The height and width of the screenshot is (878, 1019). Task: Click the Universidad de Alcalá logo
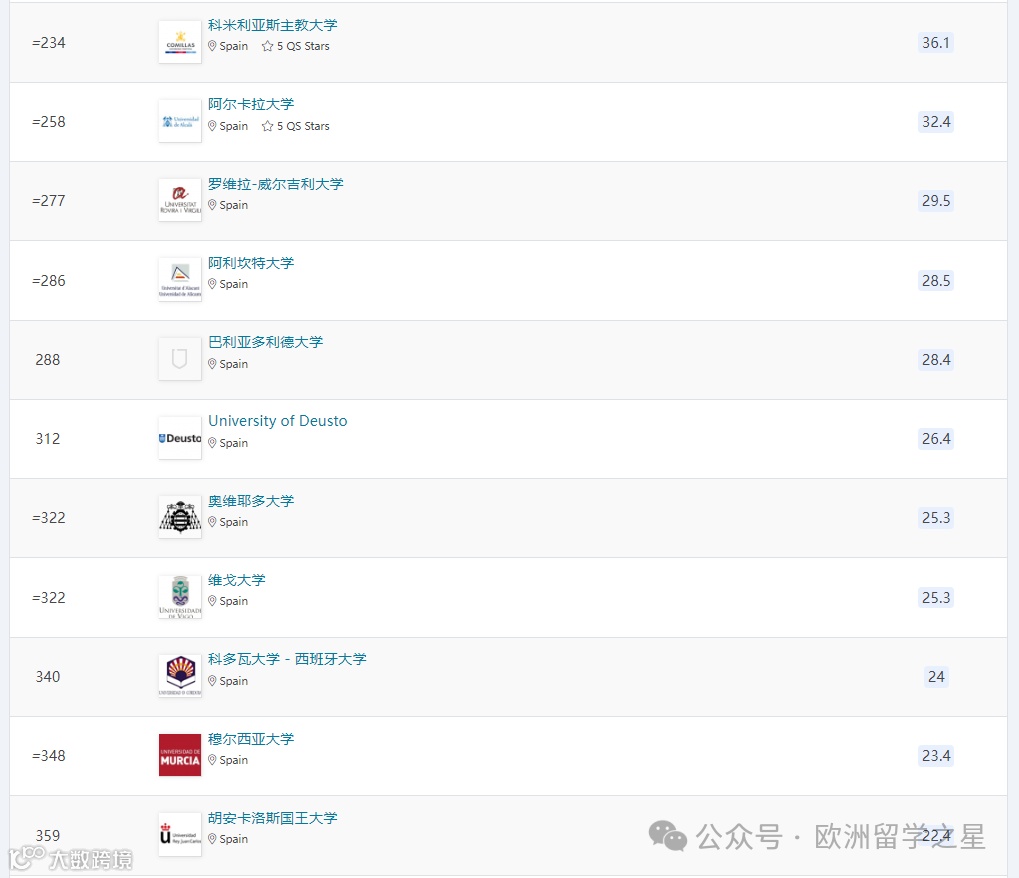(179, 120)
